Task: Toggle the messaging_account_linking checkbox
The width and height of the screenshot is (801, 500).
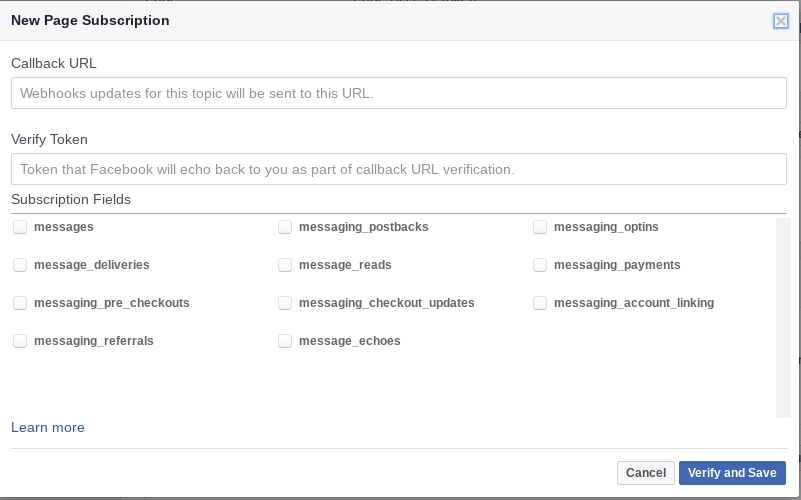Action: click(540, 303)
